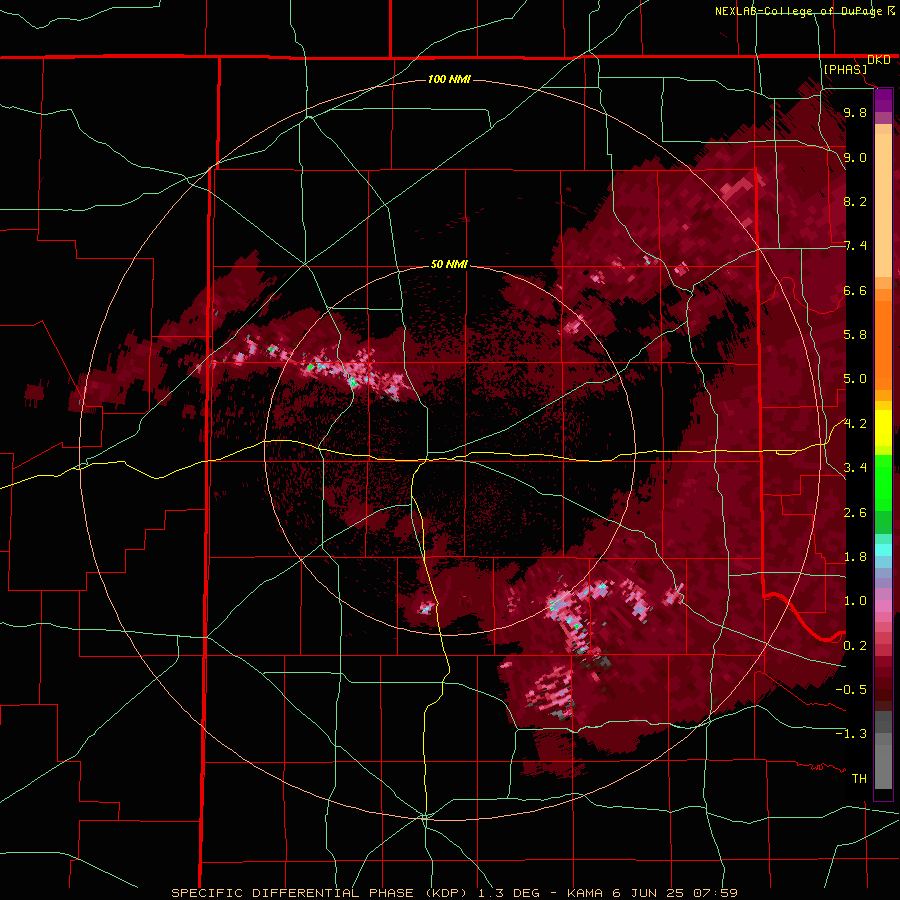The height and width of the screenshot is (900, 900).
Task: Click the 9.8 value on the color scale
Action: click(x=855, y=112)
